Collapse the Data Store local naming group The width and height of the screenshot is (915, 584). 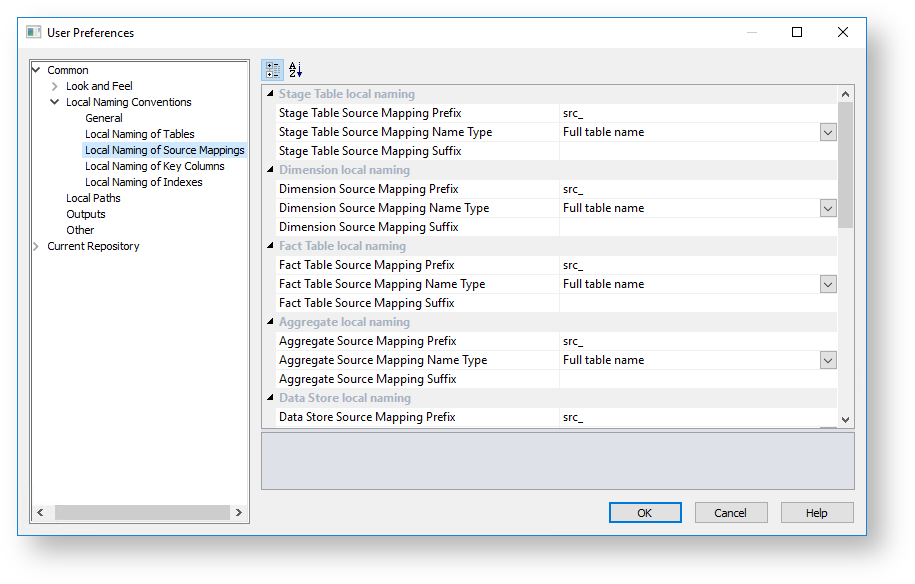[270, 398]
